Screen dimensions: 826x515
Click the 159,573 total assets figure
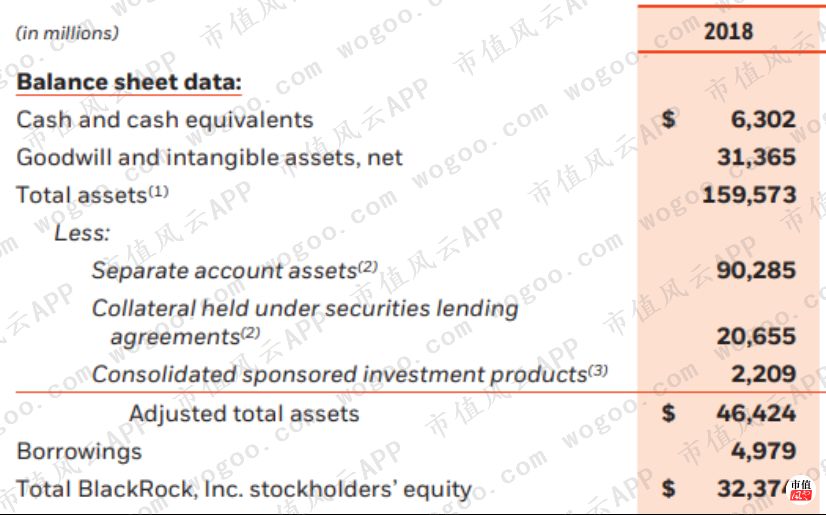[748, 194]
